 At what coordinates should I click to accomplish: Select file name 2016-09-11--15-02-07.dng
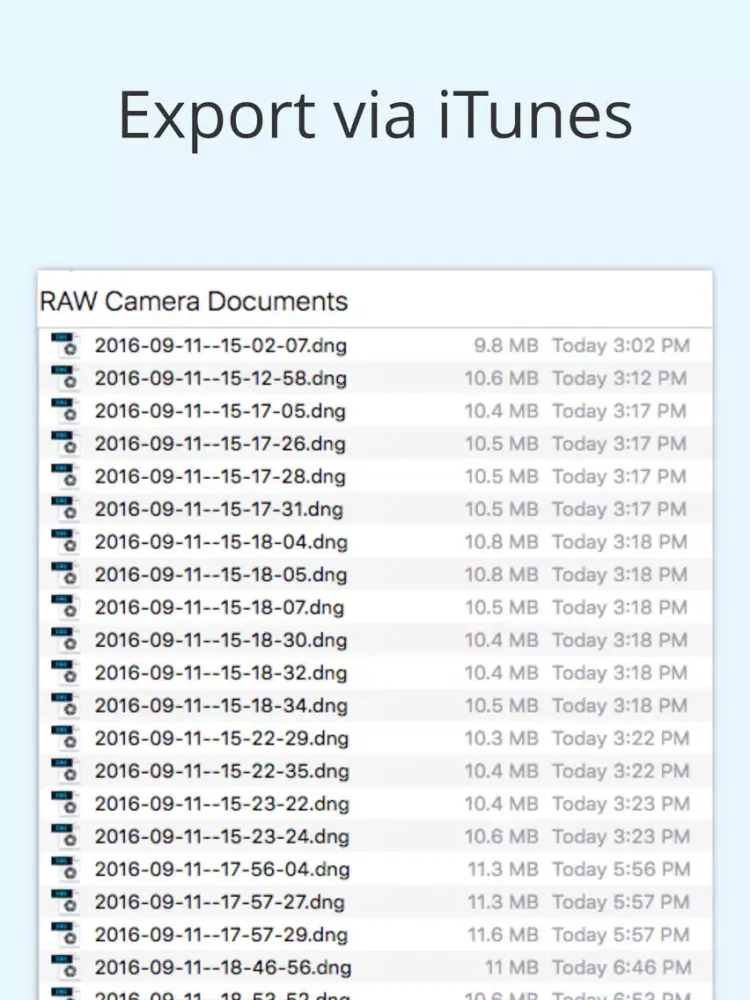[221, 346]
